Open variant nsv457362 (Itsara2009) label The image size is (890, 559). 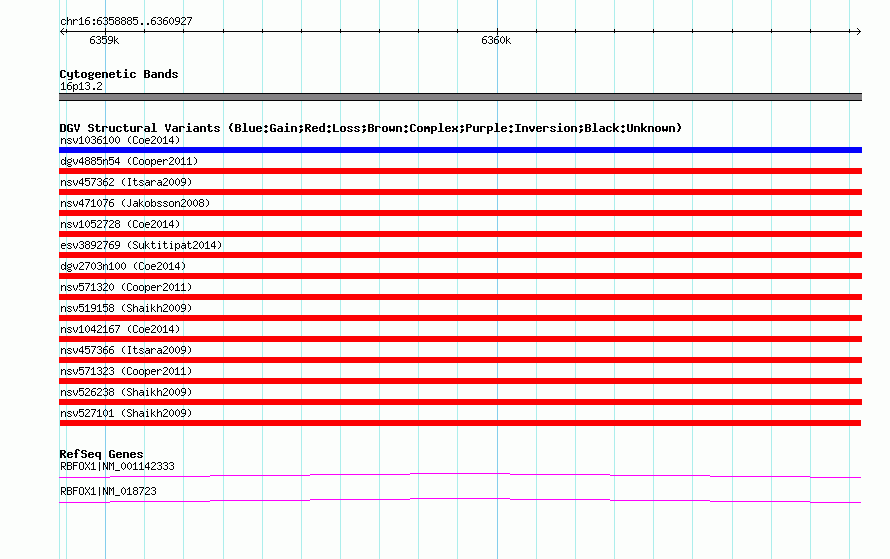tap(126, 182)
